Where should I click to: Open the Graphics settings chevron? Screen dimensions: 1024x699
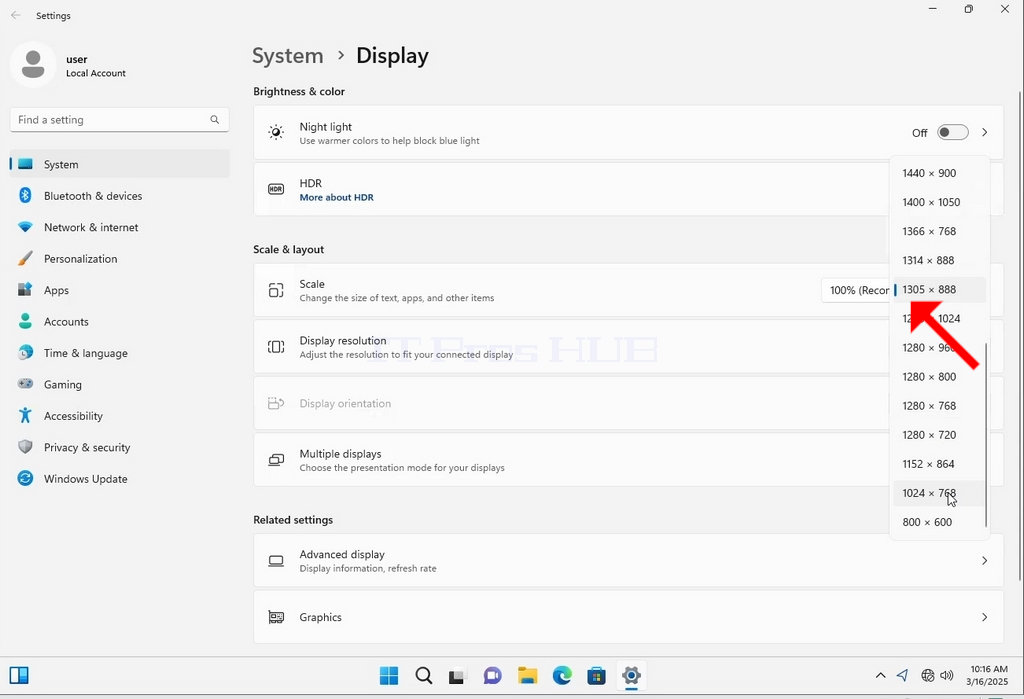[x=984, y=617]
